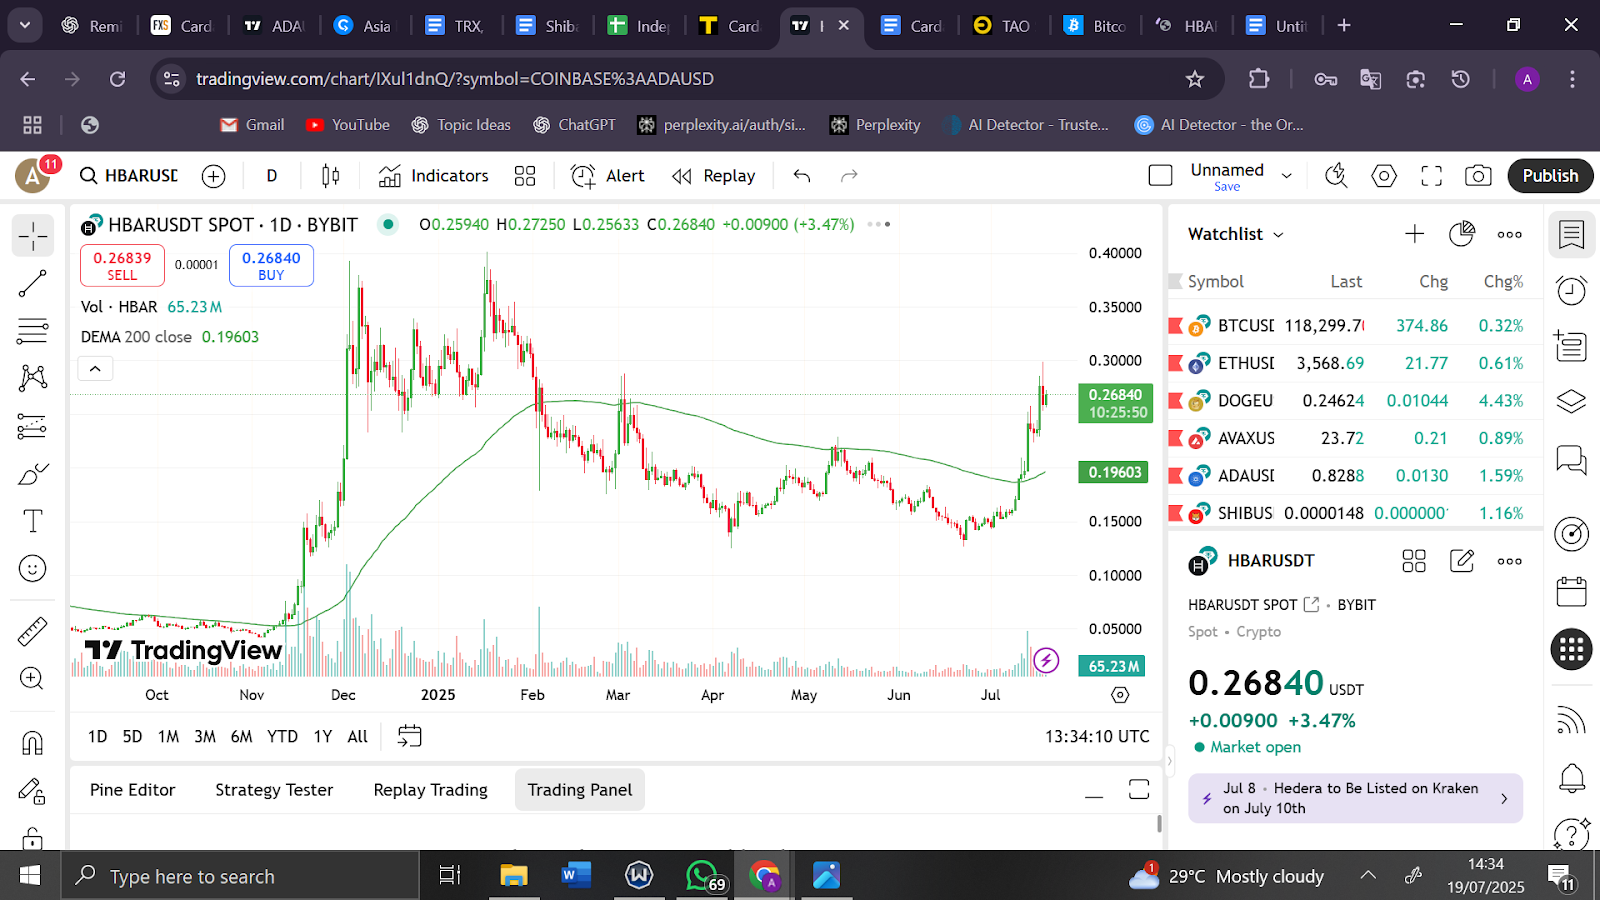Open the HBARUSDT details grid icon

coord(1414,561)
